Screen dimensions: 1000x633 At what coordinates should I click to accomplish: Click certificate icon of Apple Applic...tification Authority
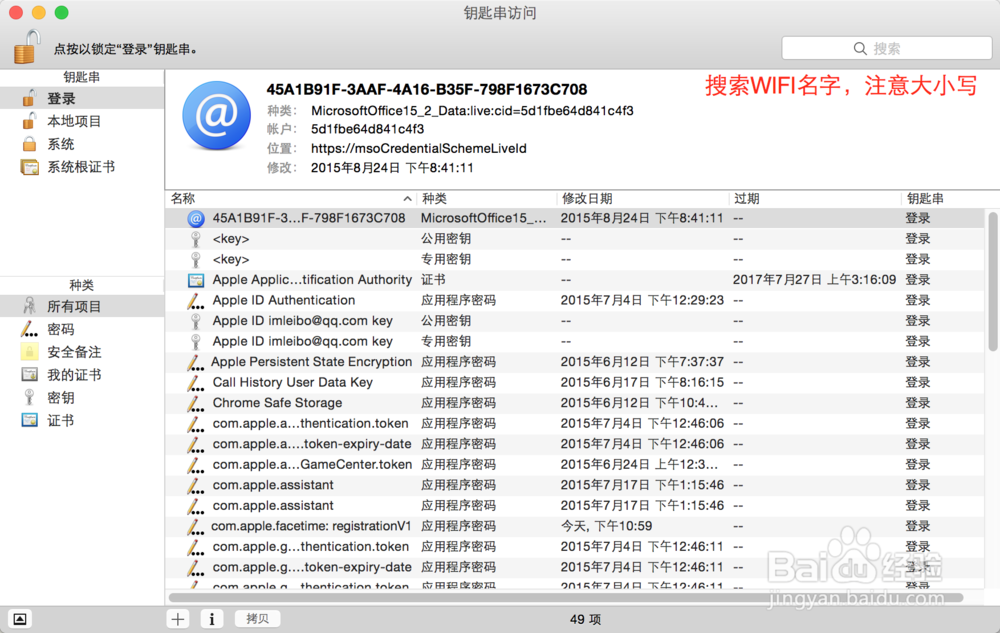click(196, 280)
